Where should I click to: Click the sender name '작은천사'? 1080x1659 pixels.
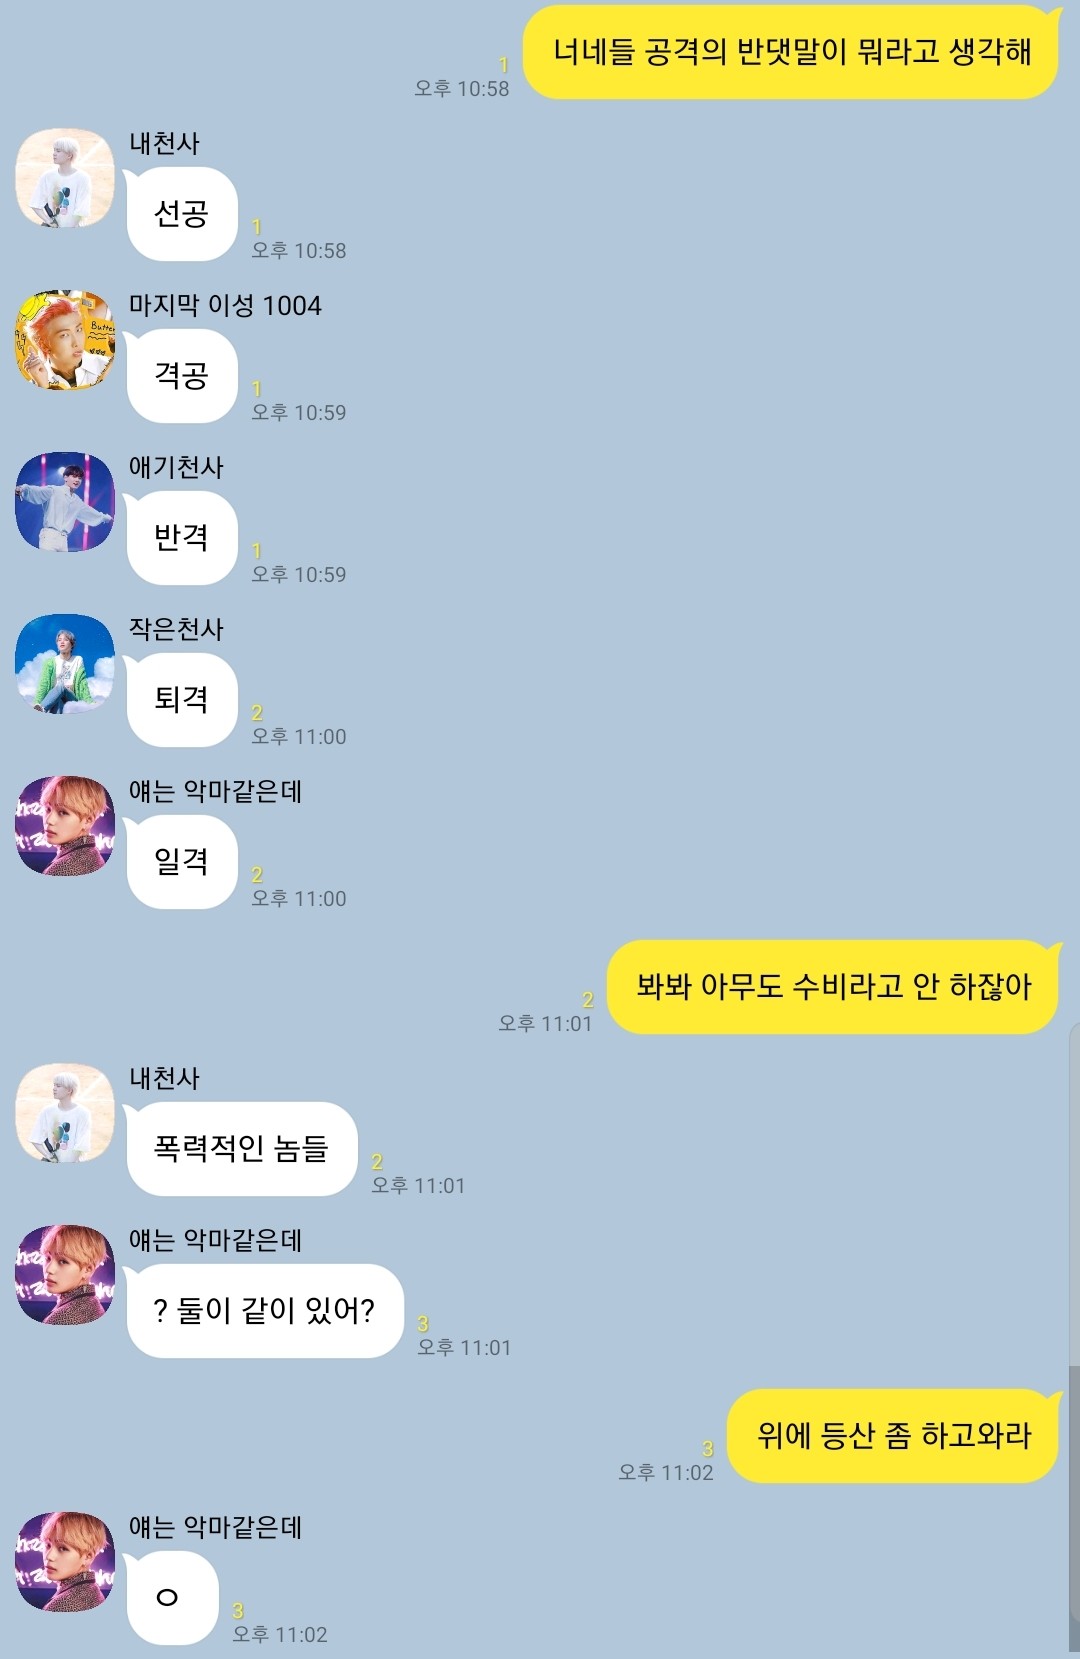[176, 629]
